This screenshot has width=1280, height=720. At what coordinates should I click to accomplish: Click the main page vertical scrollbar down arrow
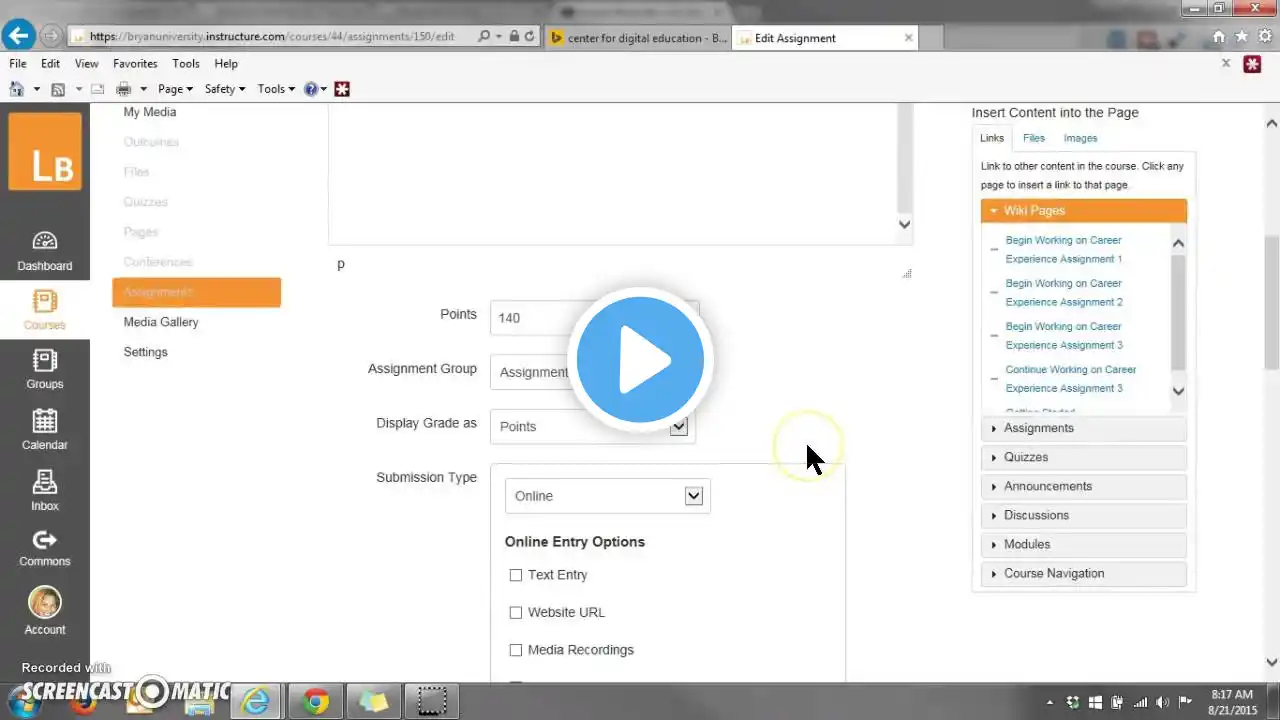pos(1272,662)
